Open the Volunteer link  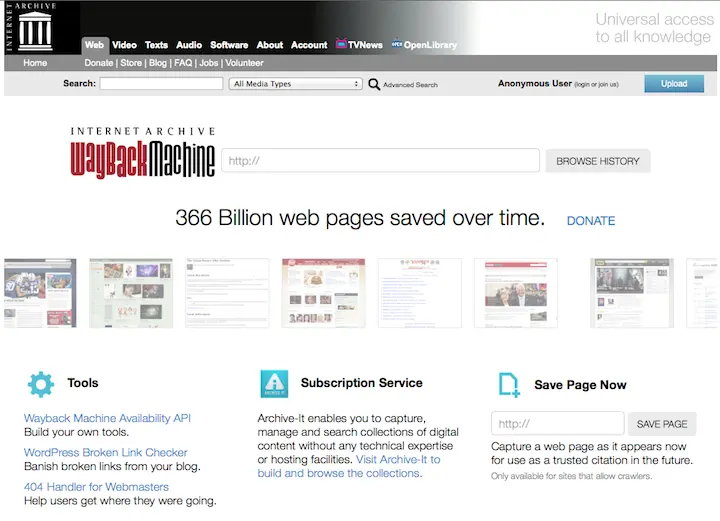pyautogui.click(x=244, y=63)
